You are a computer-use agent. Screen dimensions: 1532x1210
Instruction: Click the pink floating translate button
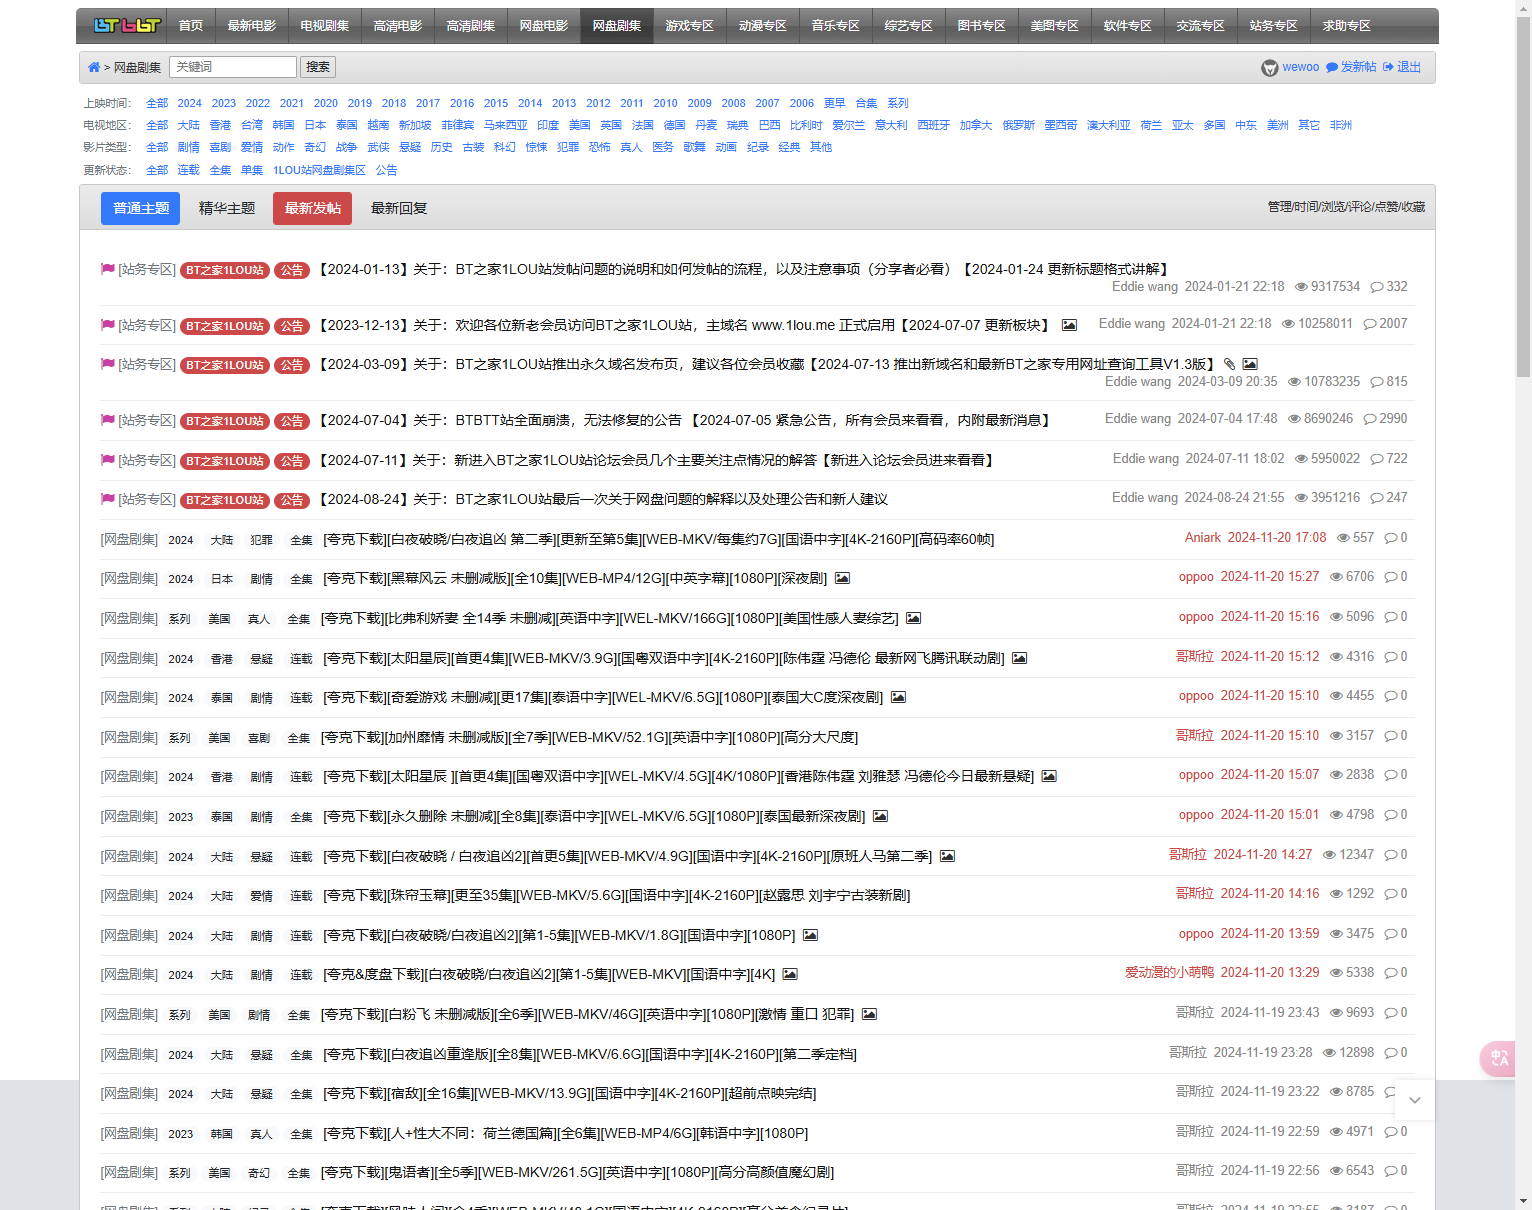(x=1499, y=1059)
